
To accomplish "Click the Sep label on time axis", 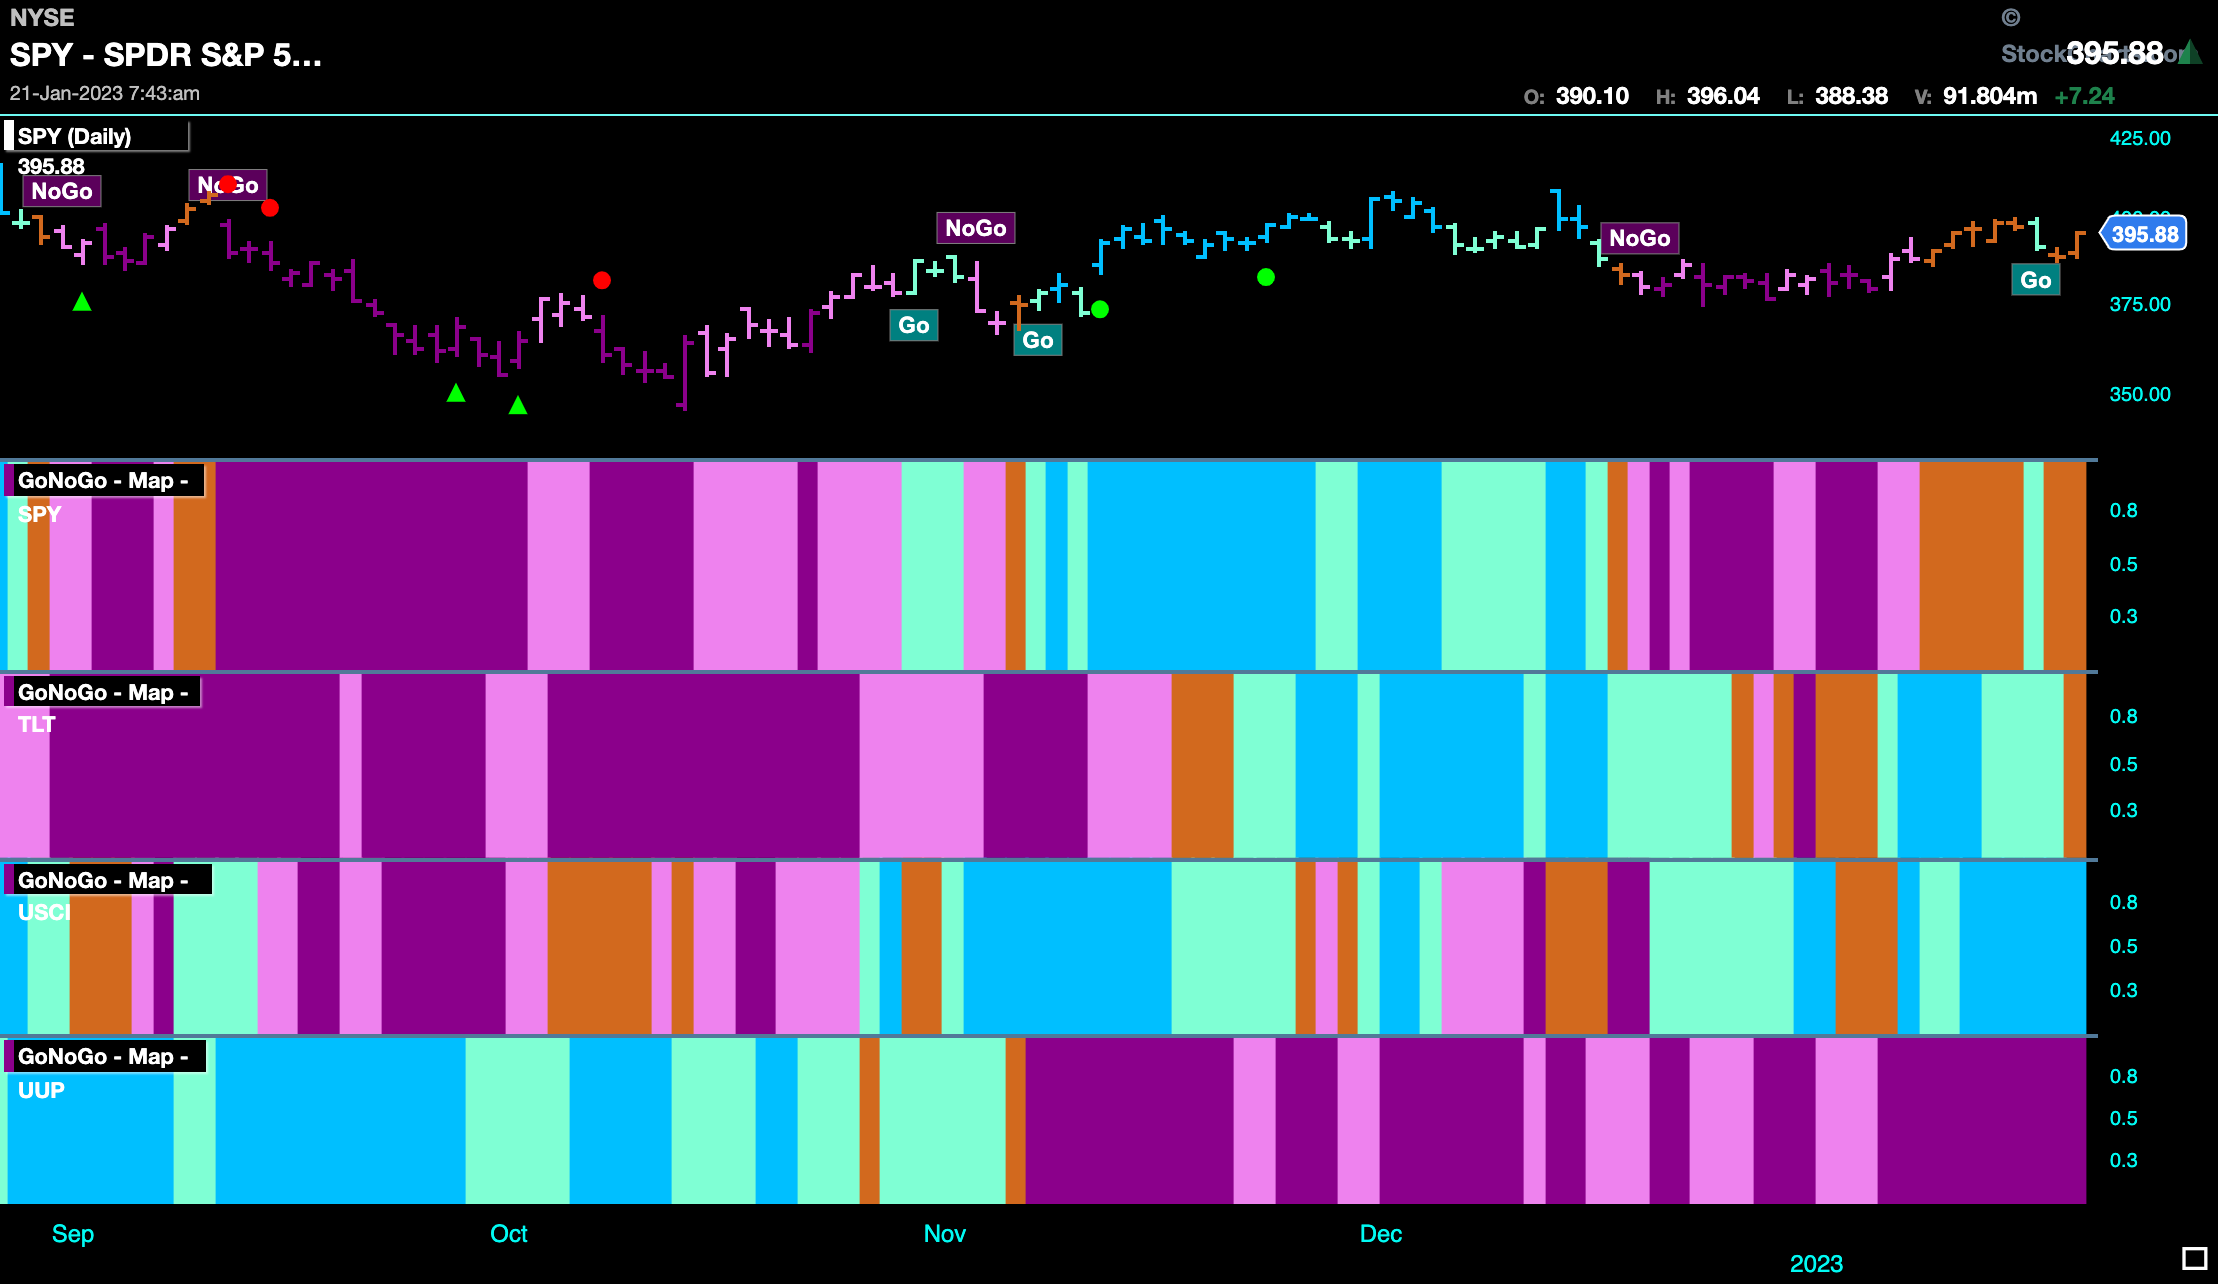I will tap(73, 1233).
